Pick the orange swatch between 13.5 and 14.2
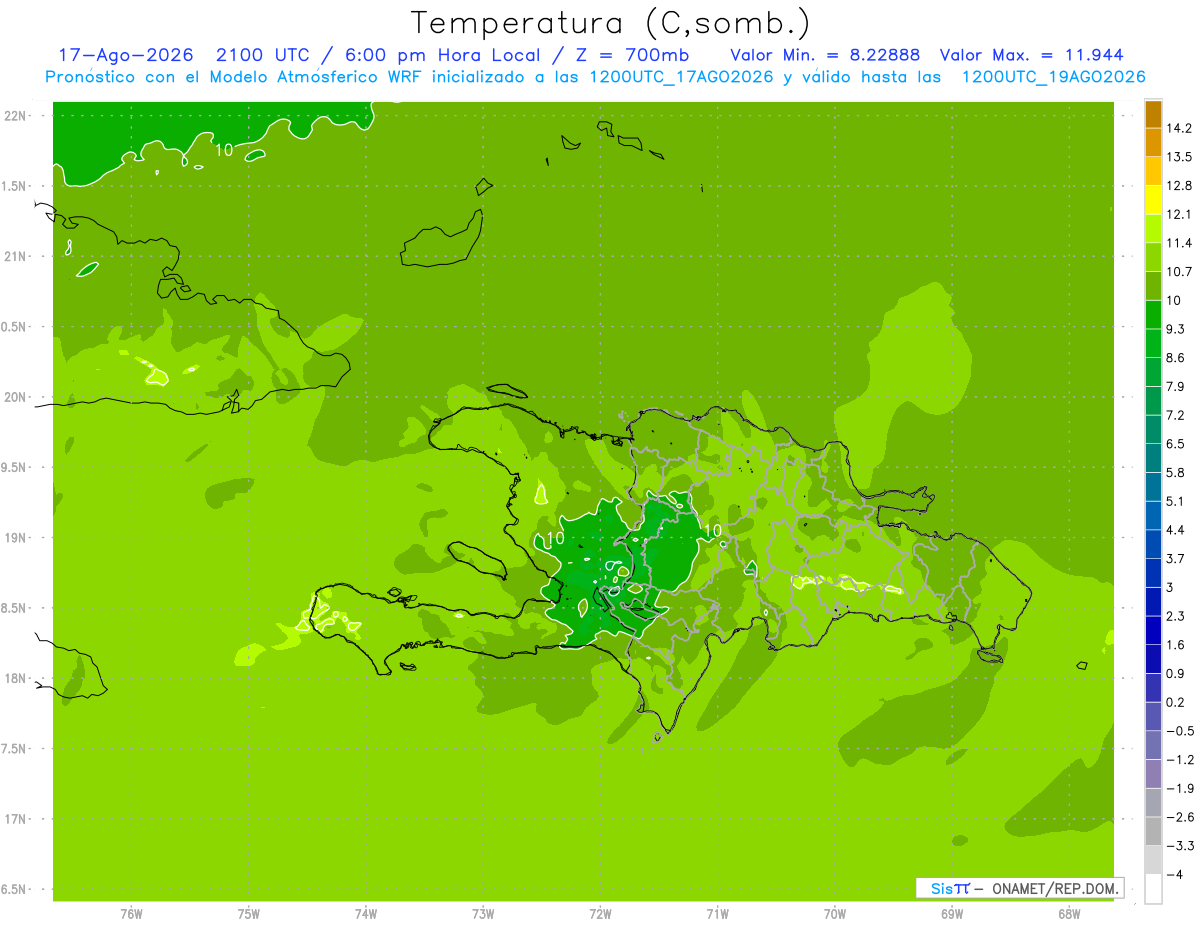 pyautogui.click(x=1153, y=143)
